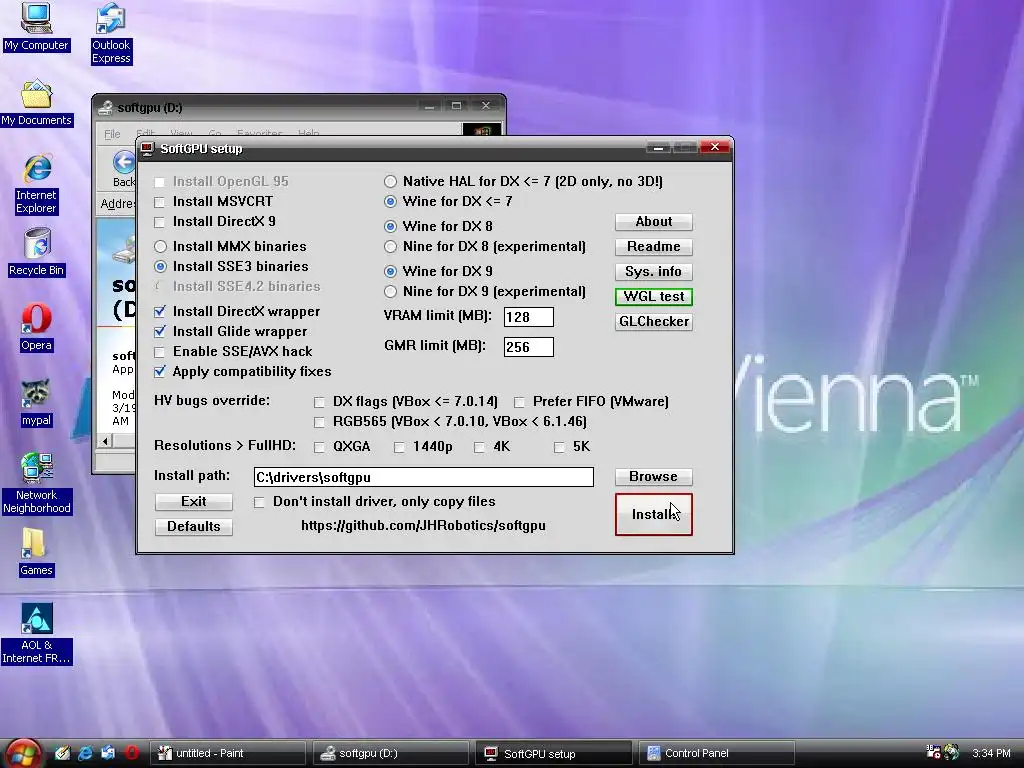Click the Opera quick launch icon

tap(132, 753)
